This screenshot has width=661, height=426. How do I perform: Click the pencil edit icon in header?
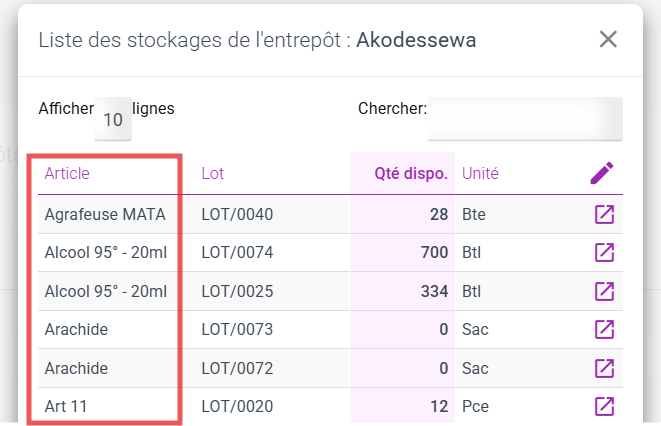tap(601, 173)
